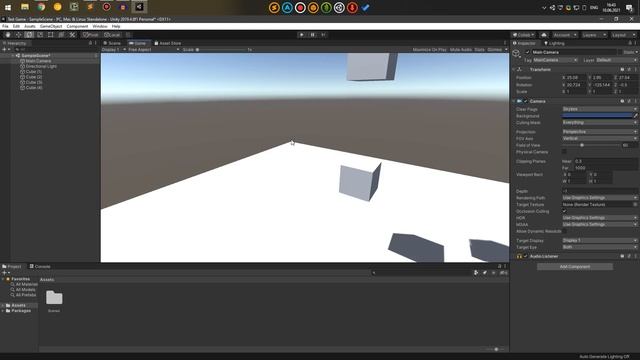This screenshot has height=360, width=640.
Task: Click the Add Component button
Action: tap(575, 267)
